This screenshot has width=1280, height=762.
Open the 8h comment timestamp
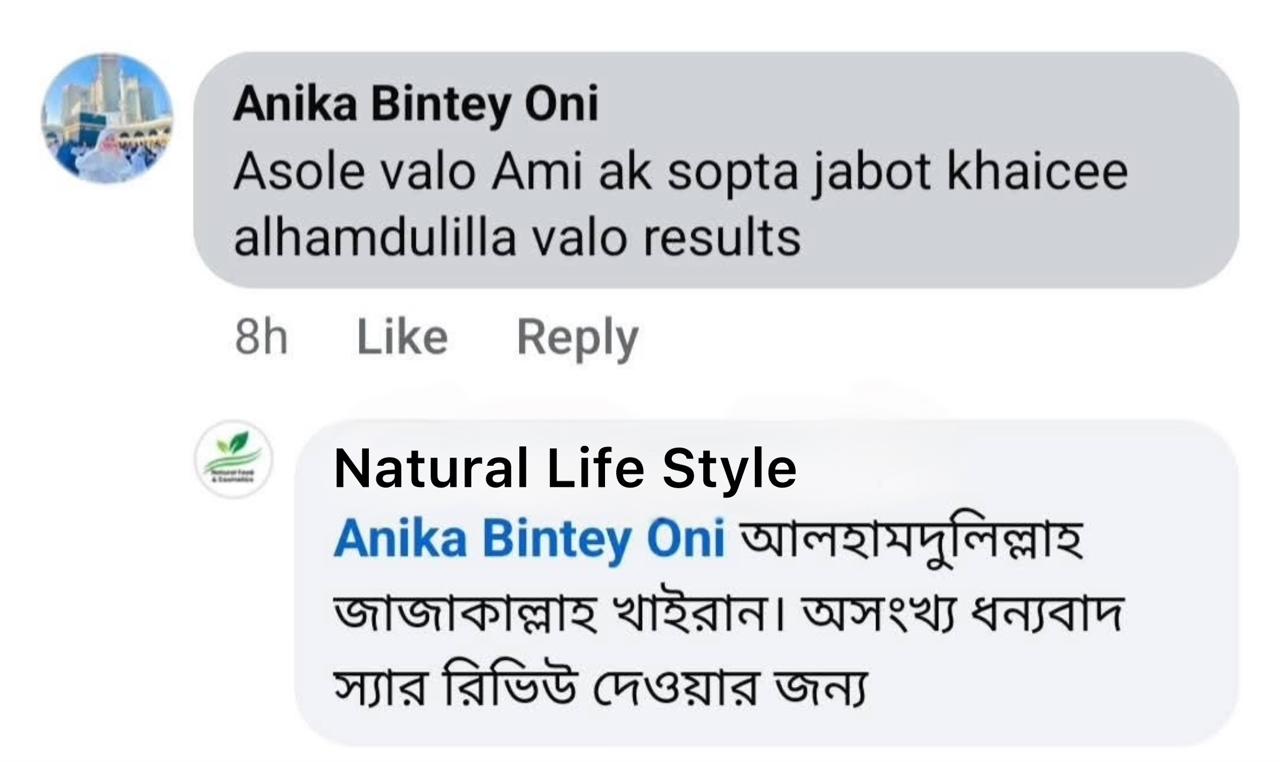260,338
